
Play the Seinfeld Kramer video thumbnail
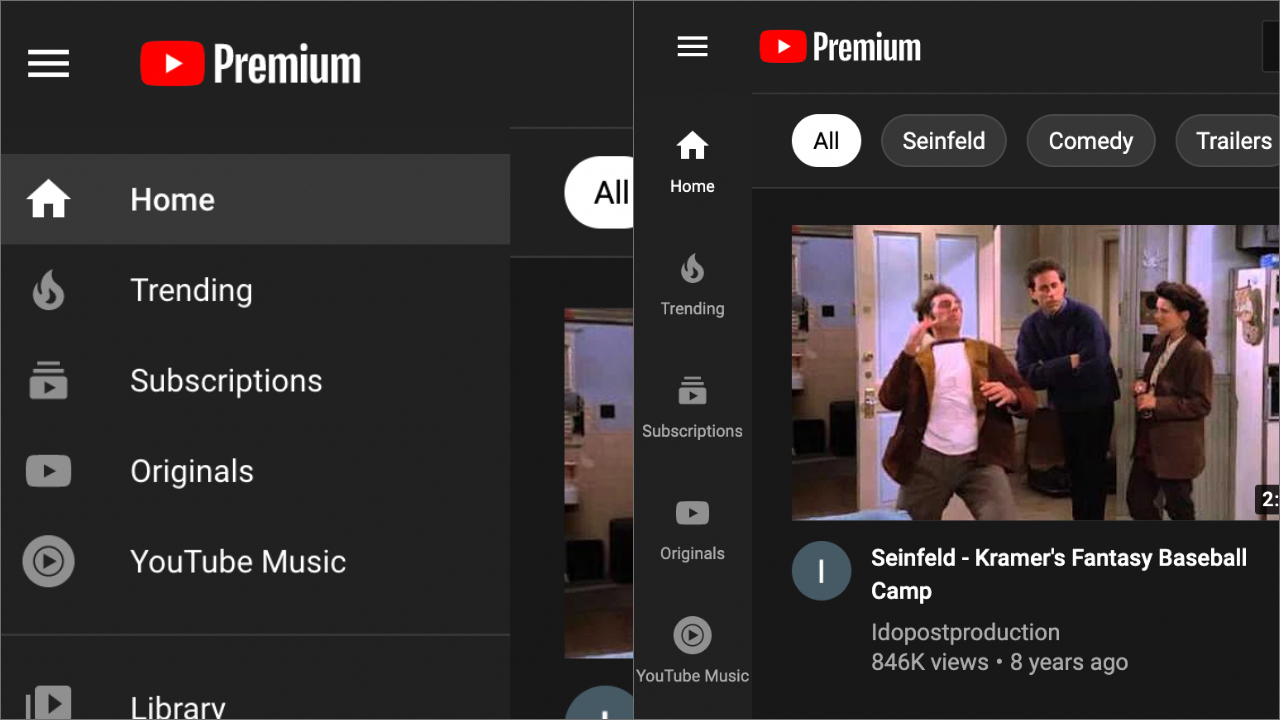tap(1036, 372)
